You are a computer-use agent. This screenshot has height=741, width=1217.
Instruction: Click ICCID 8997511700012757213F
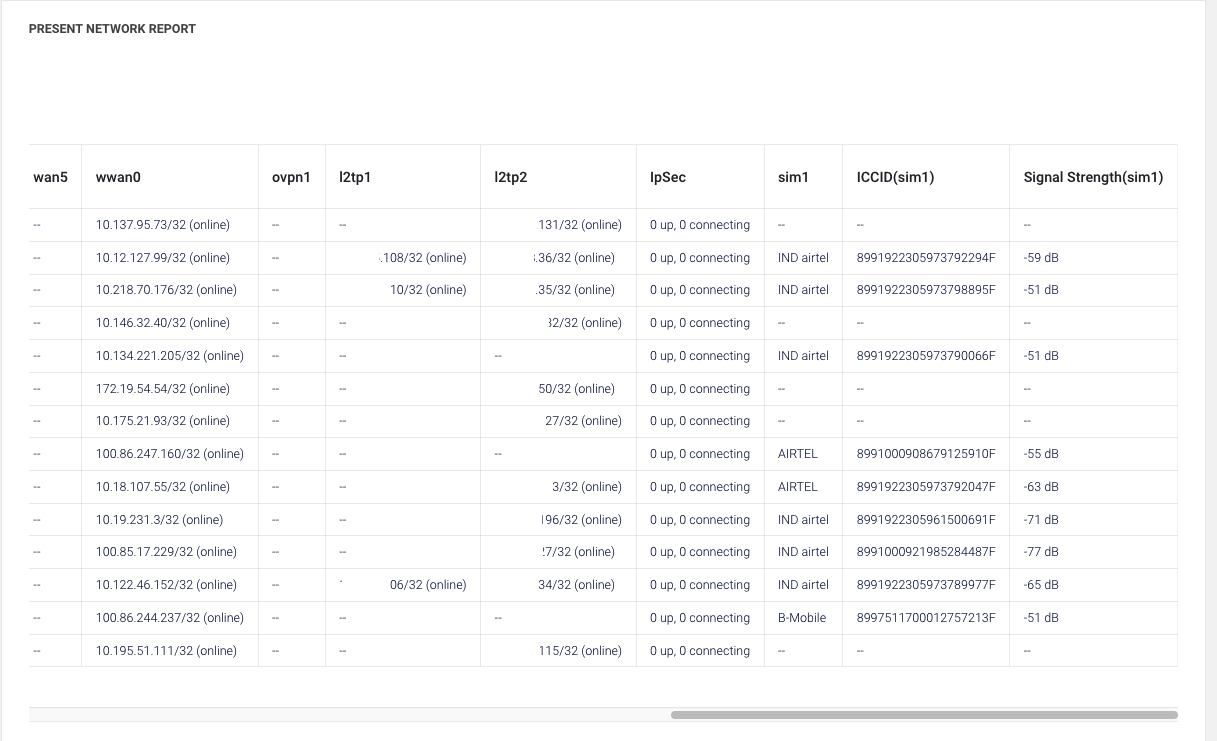pyautogui.click(x=926, y=618)
